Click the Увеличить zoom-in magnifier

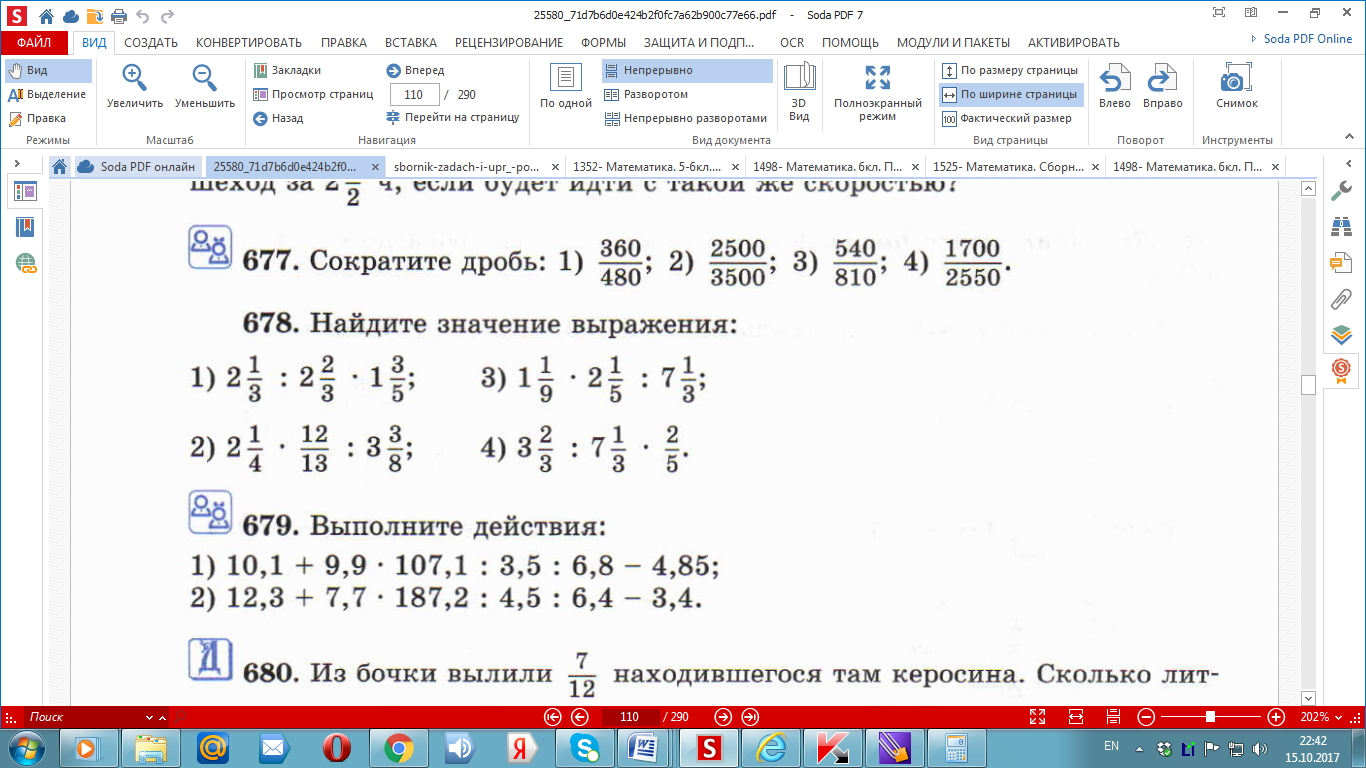135,78
